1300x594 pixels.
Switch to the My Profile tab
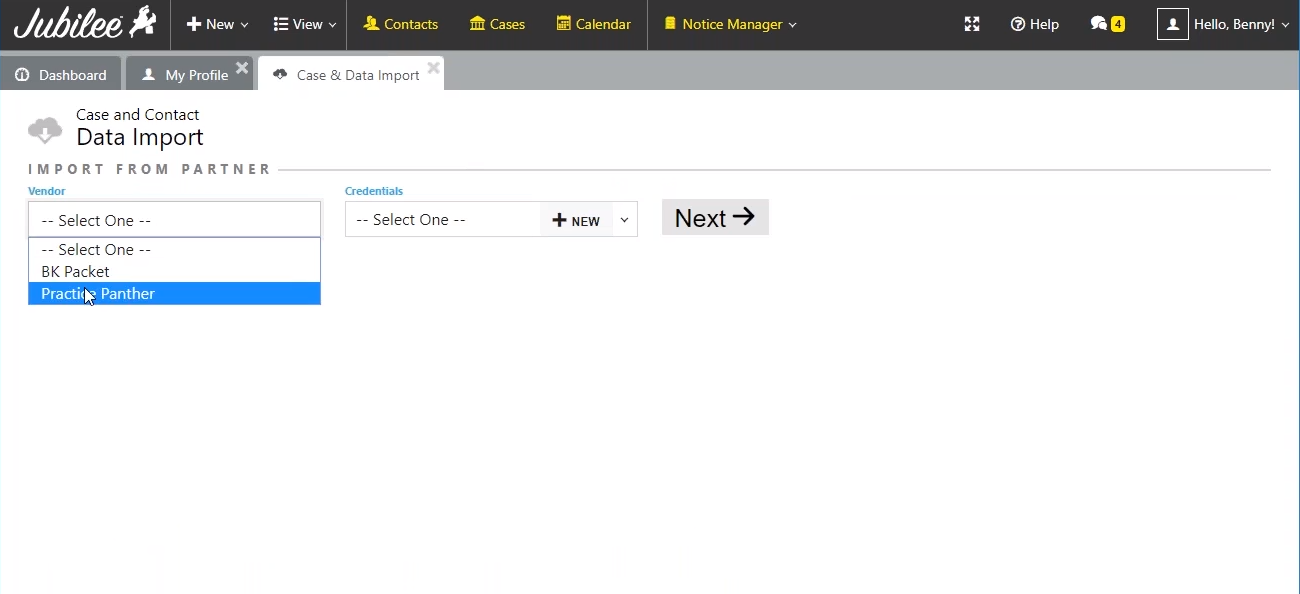185,75
